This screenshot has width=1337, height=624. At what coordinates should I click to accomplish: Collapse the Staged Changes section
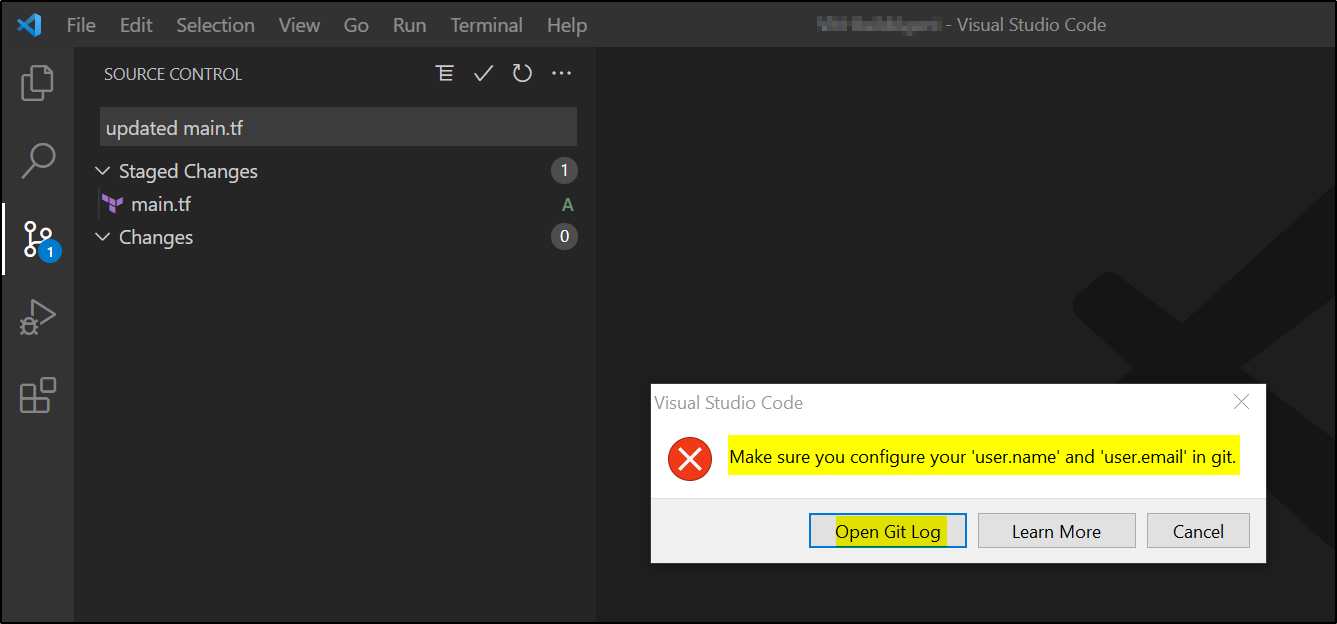102,171
